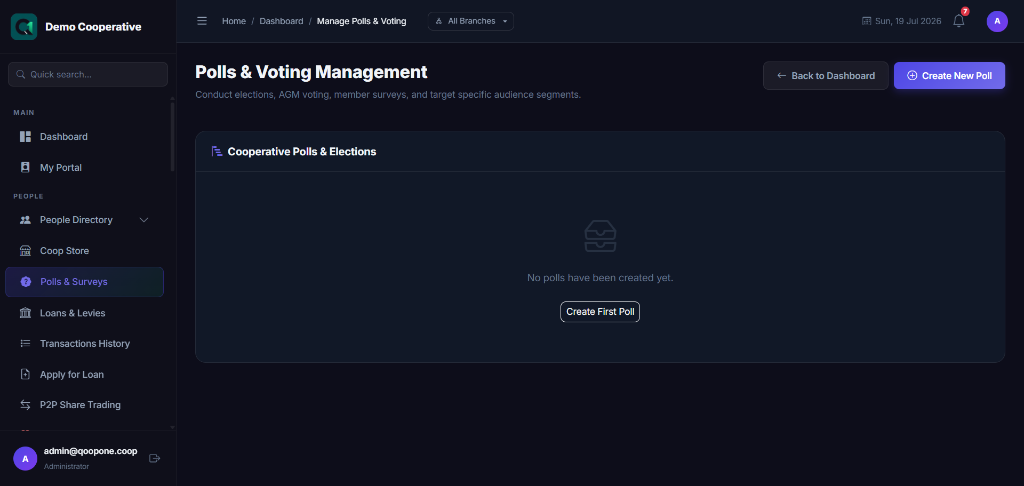The image size is (1024, 486).
Task: Open the notifications bell icon
Action: click(958, 21)
